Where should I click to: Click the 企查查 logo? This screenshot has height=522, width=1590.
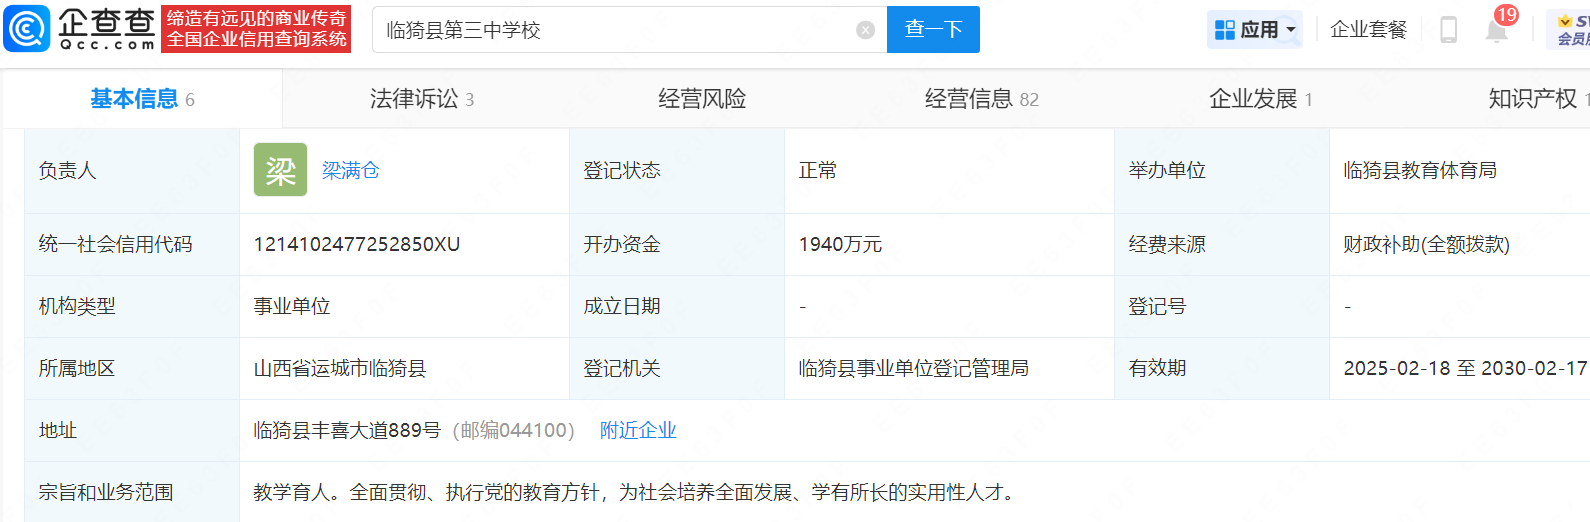click(x=80, y=29)
